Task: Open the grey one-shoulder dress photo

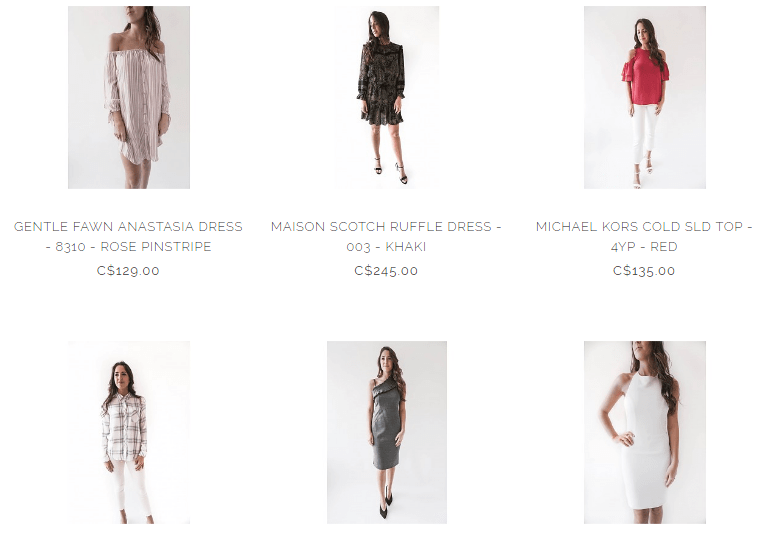Action: click(387, 432)
